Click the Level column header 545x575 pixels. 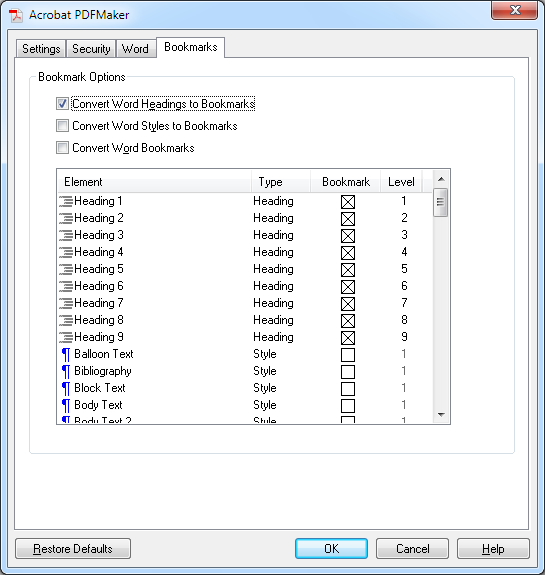[401, 182]
